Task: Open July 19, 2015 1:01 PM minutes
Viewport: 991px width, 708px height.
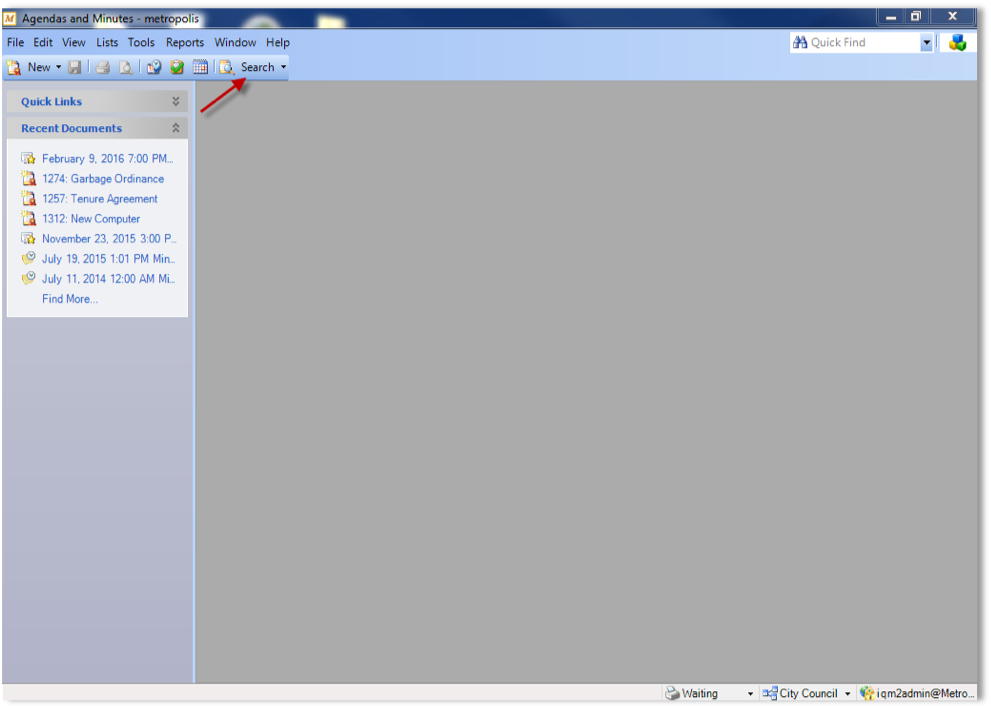Action: point(108,259)
